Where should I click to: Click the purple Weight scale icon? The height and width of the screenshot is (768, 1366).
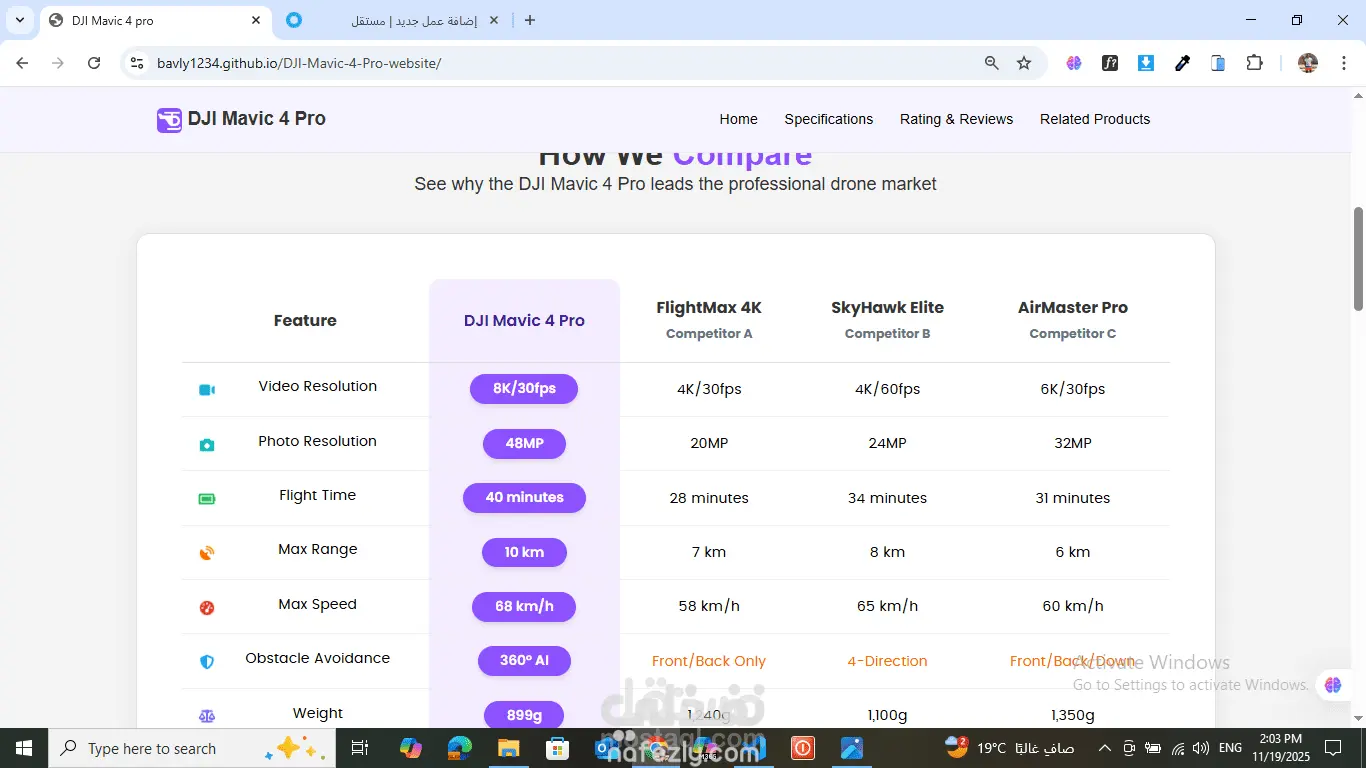[207, 716]
